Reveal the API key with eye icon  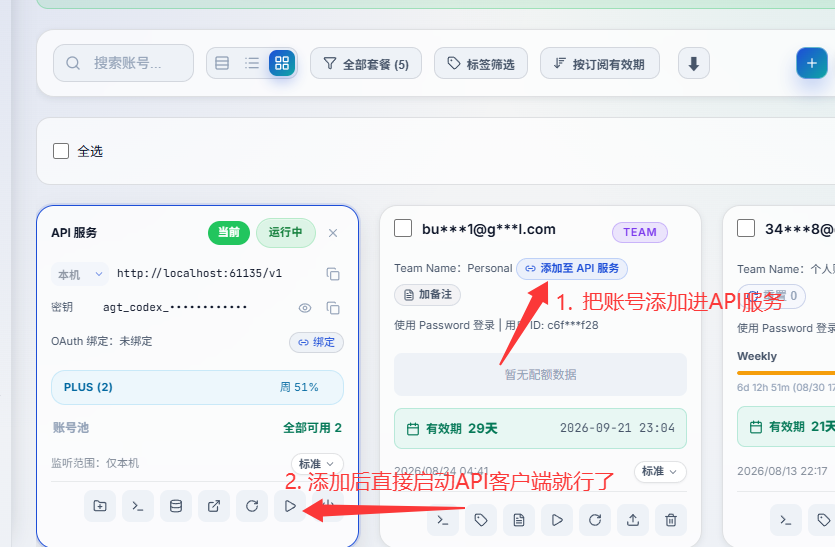click(305, 308)
